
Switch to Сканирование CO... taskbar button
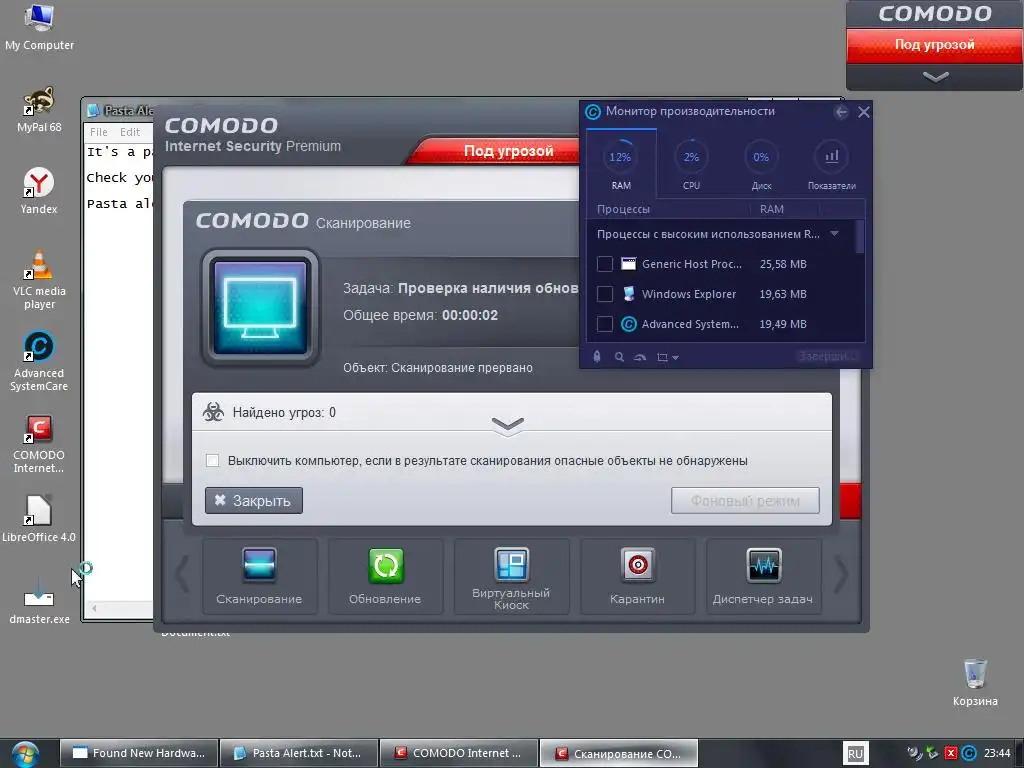(619, 754)
